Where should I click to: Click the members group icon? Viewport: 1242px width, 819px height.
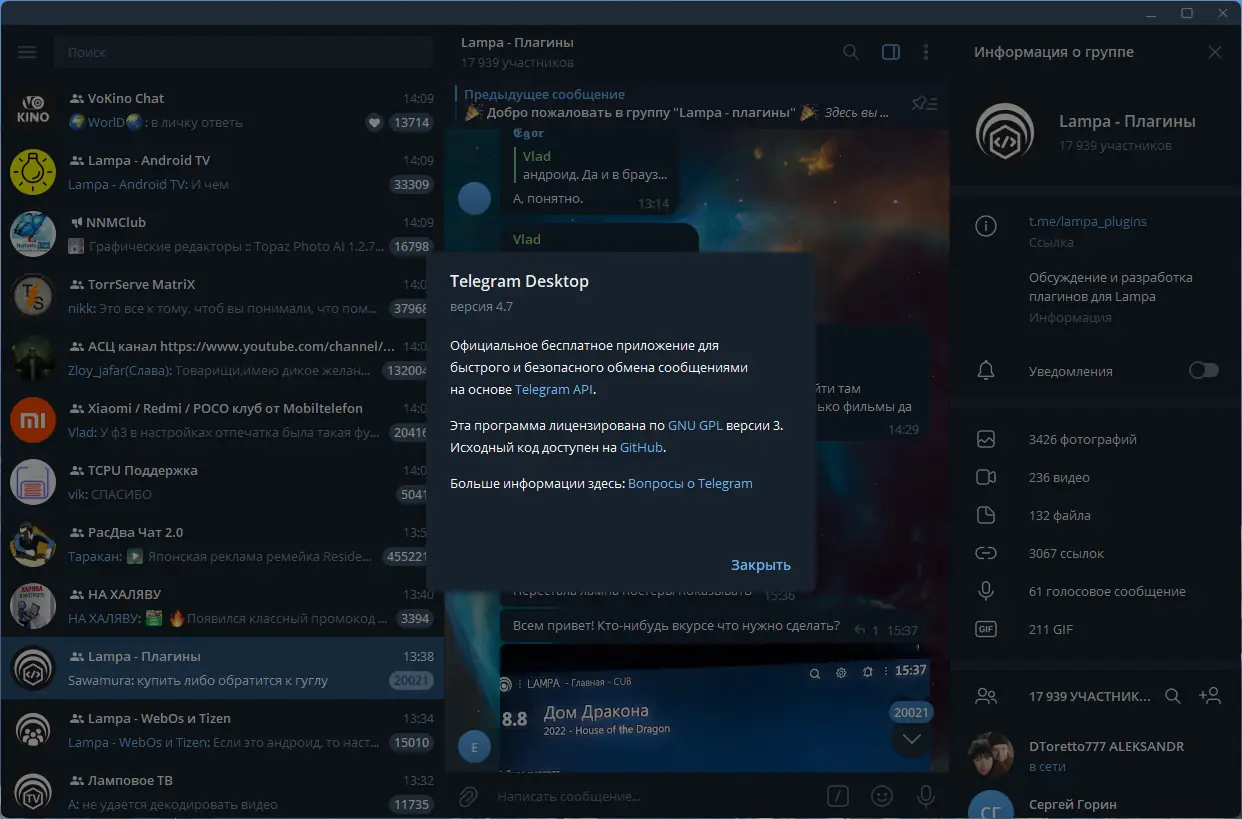point(986,695)
